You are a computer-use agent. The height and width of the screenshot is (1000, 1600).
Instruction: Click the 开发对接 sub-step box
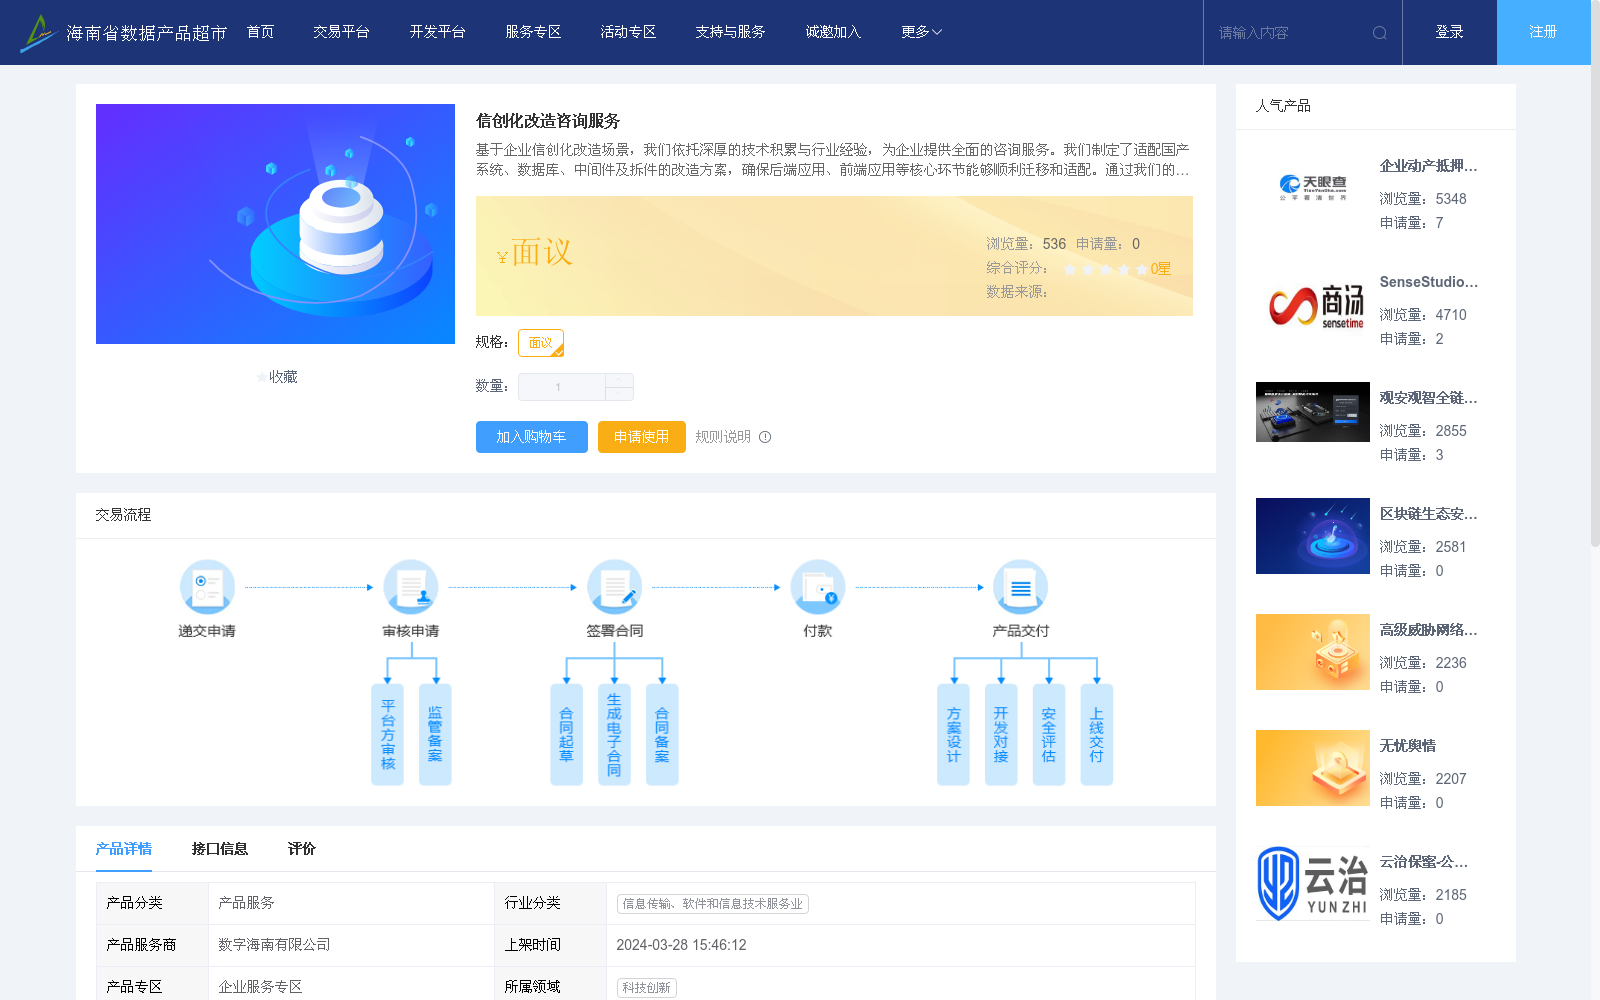1001,734
